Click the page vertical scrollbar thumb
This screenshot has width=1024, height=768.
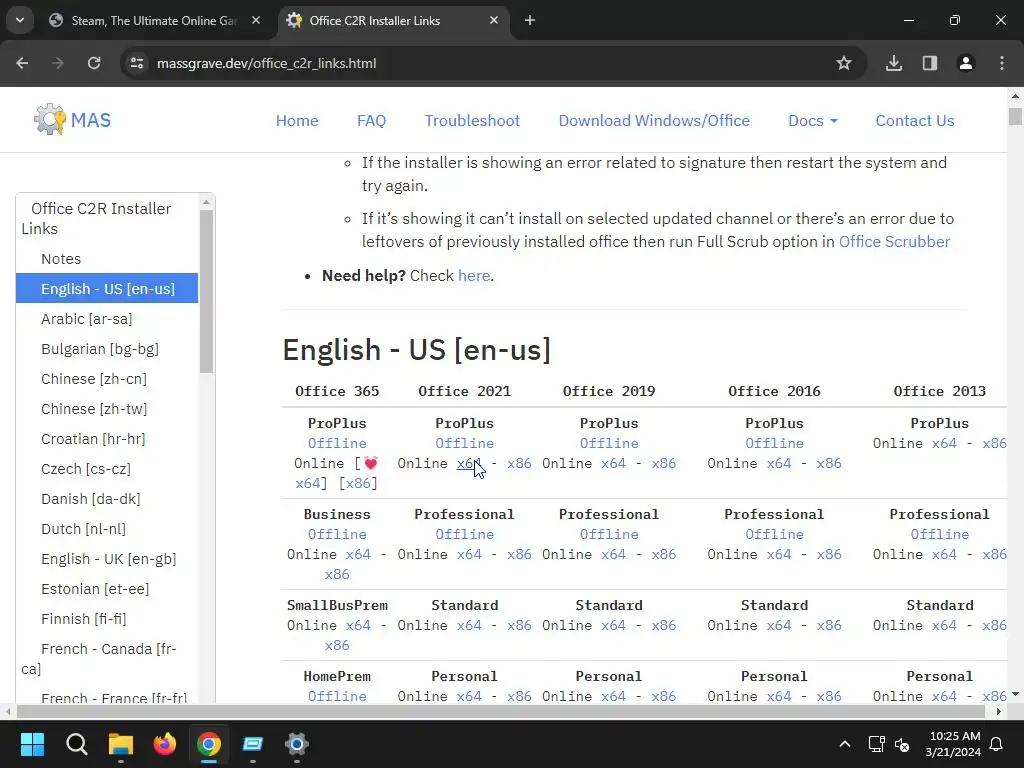(x=1015, y=117)
